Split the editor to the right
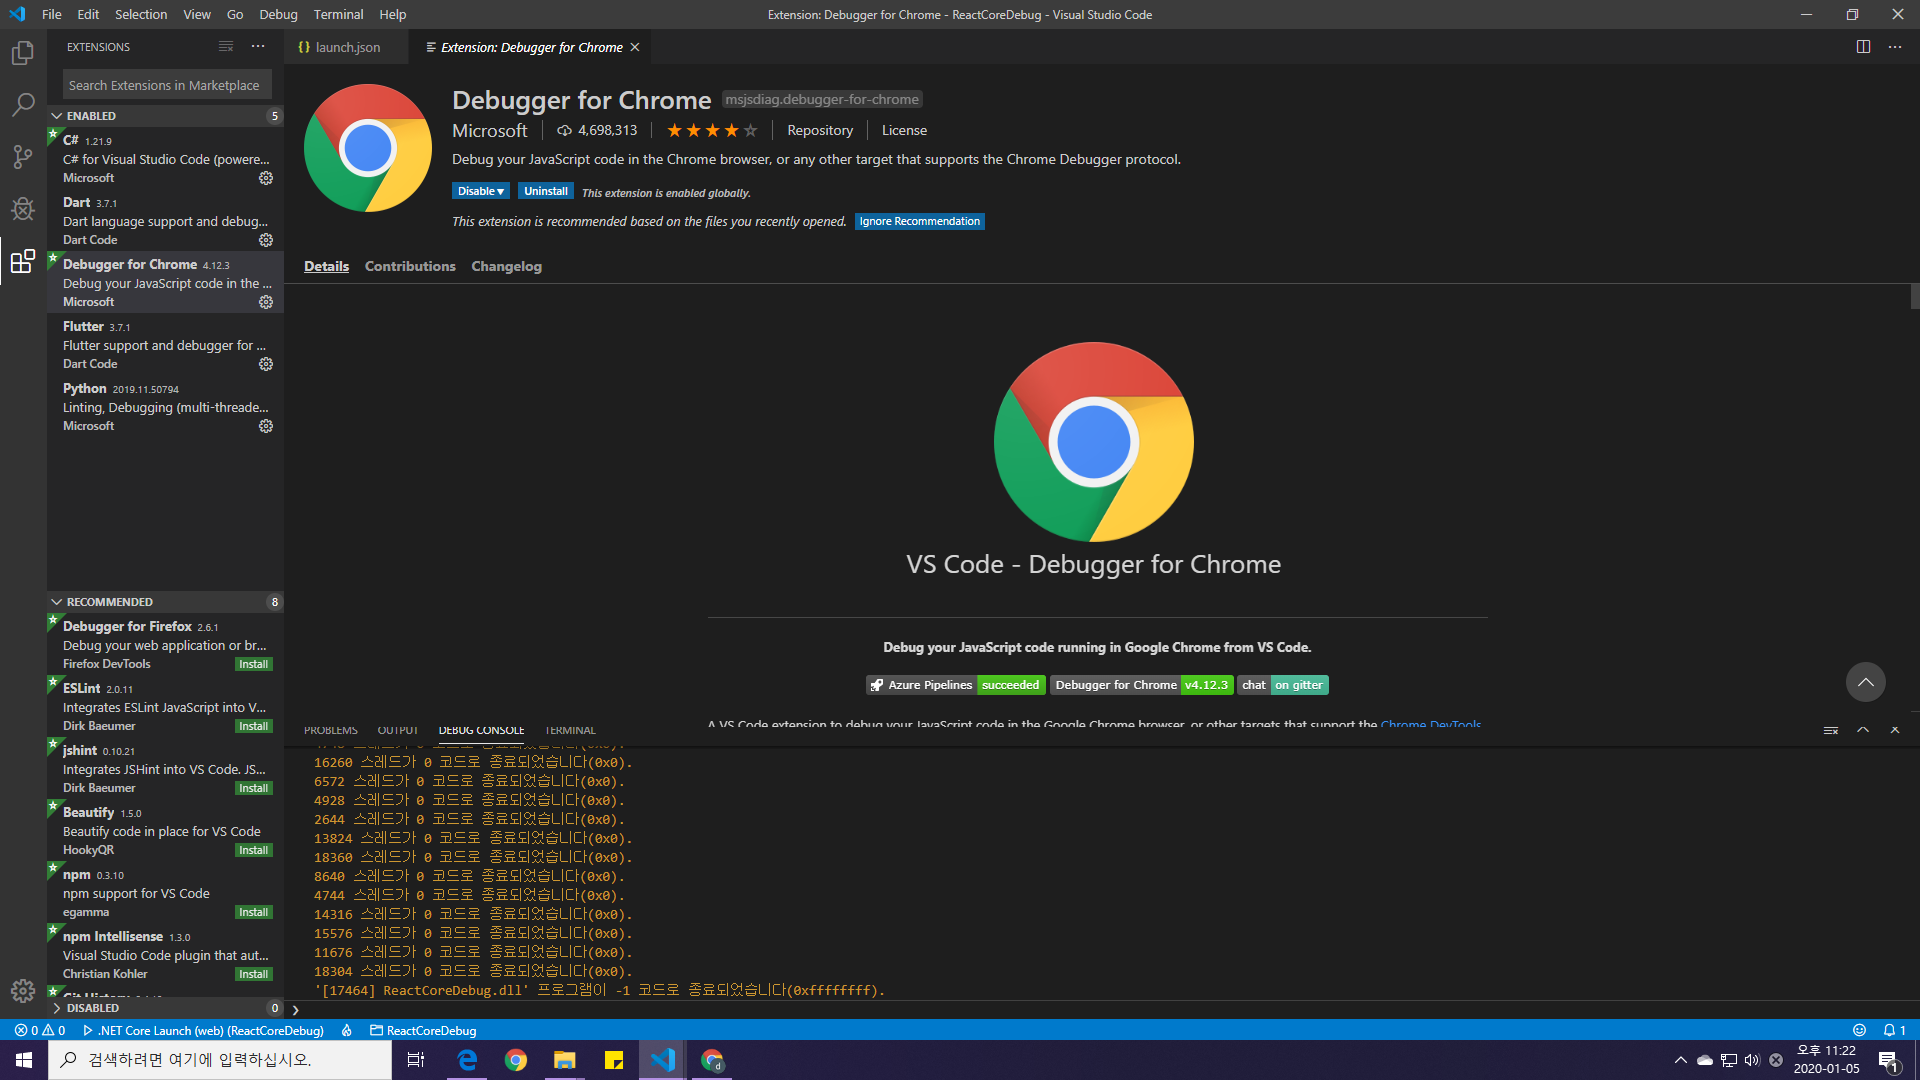Screen dimensions: 1920x1080 click(x=1863, y=47)
